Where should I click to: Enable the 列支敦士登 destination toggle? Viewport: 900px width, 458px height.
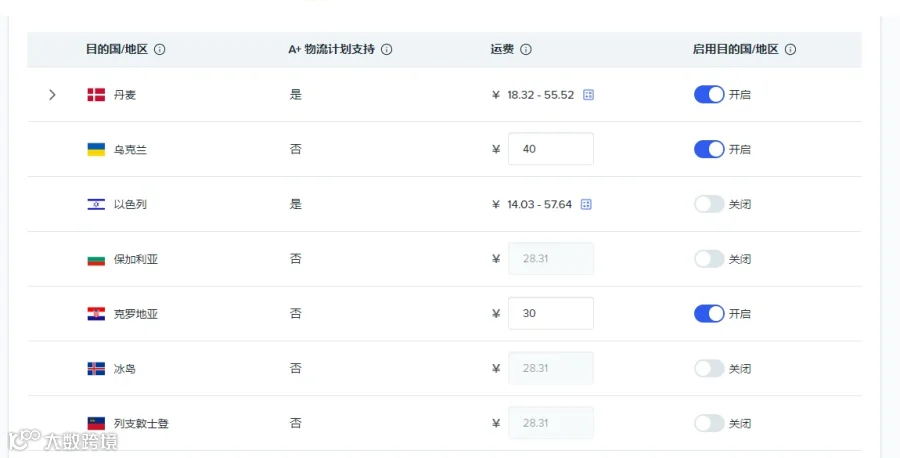point(709,424)
